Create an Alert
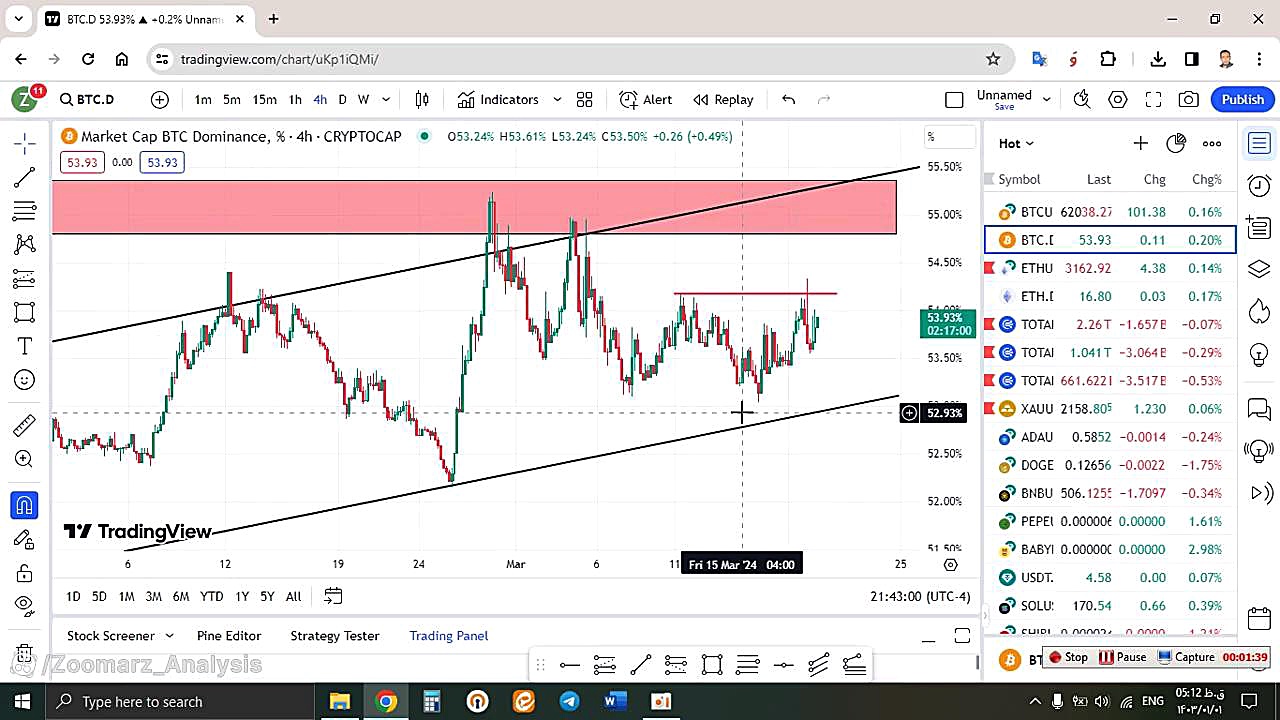 (x=646, y=99)
